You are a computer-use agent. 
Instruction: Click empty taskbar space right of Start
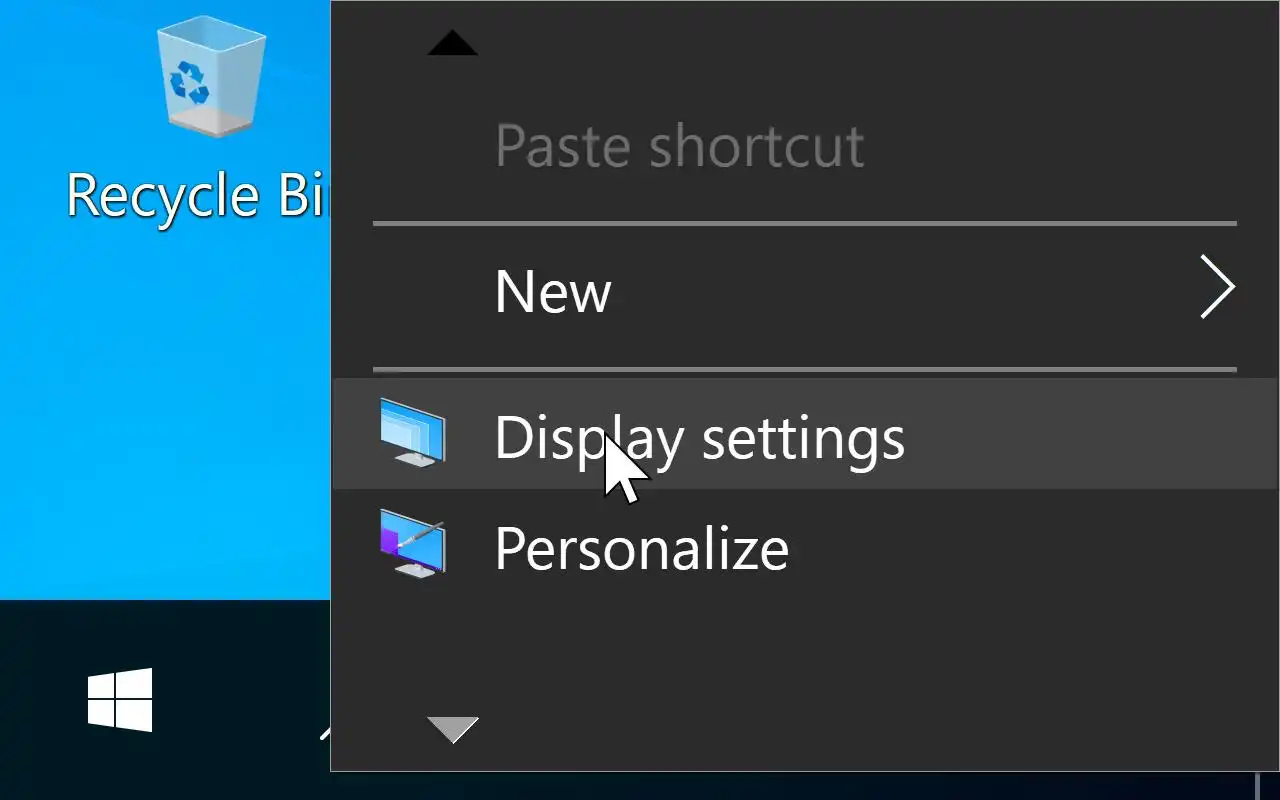click(x=230, y=700)
